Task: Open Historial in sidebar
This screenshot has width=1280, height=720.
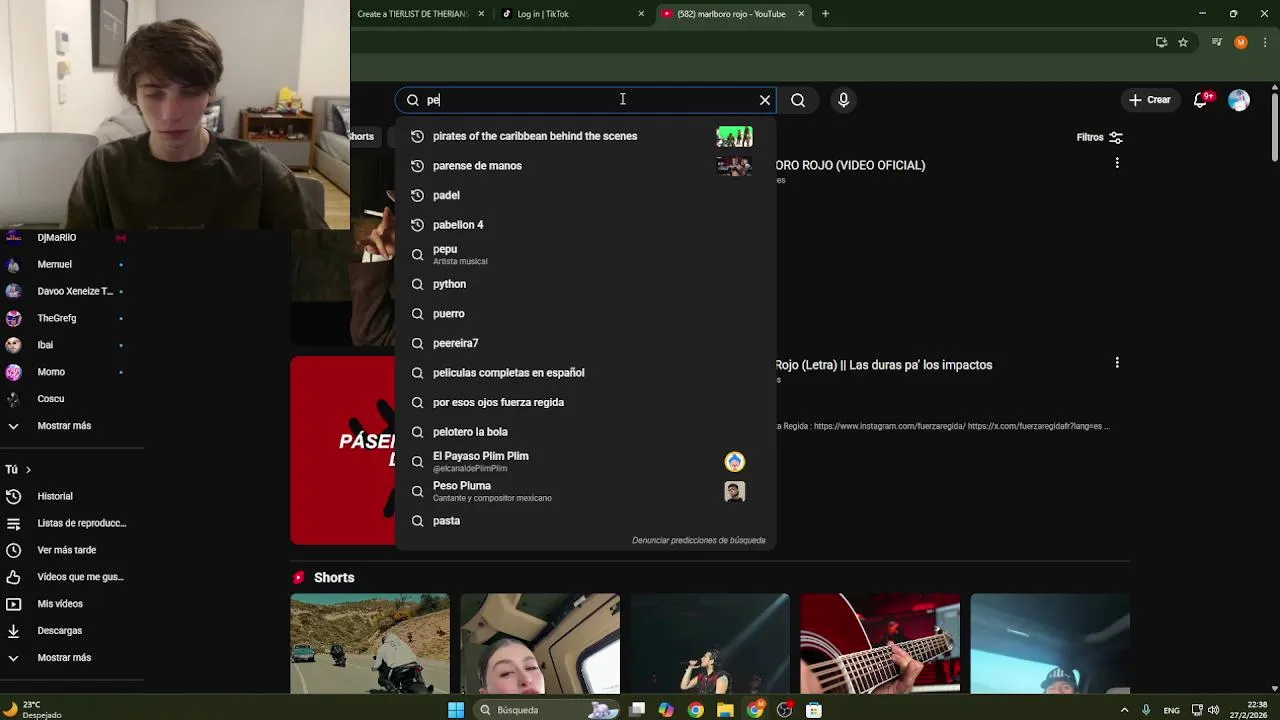Action: 65,496
